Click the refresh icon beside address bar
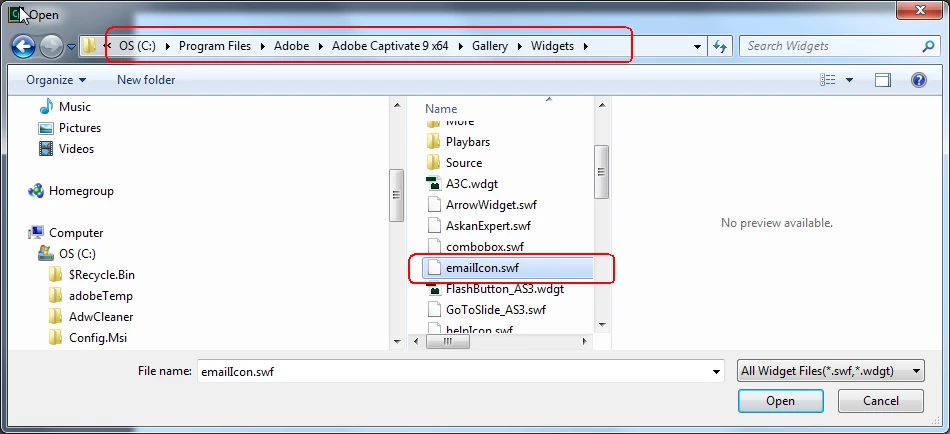 coord(720,46)
